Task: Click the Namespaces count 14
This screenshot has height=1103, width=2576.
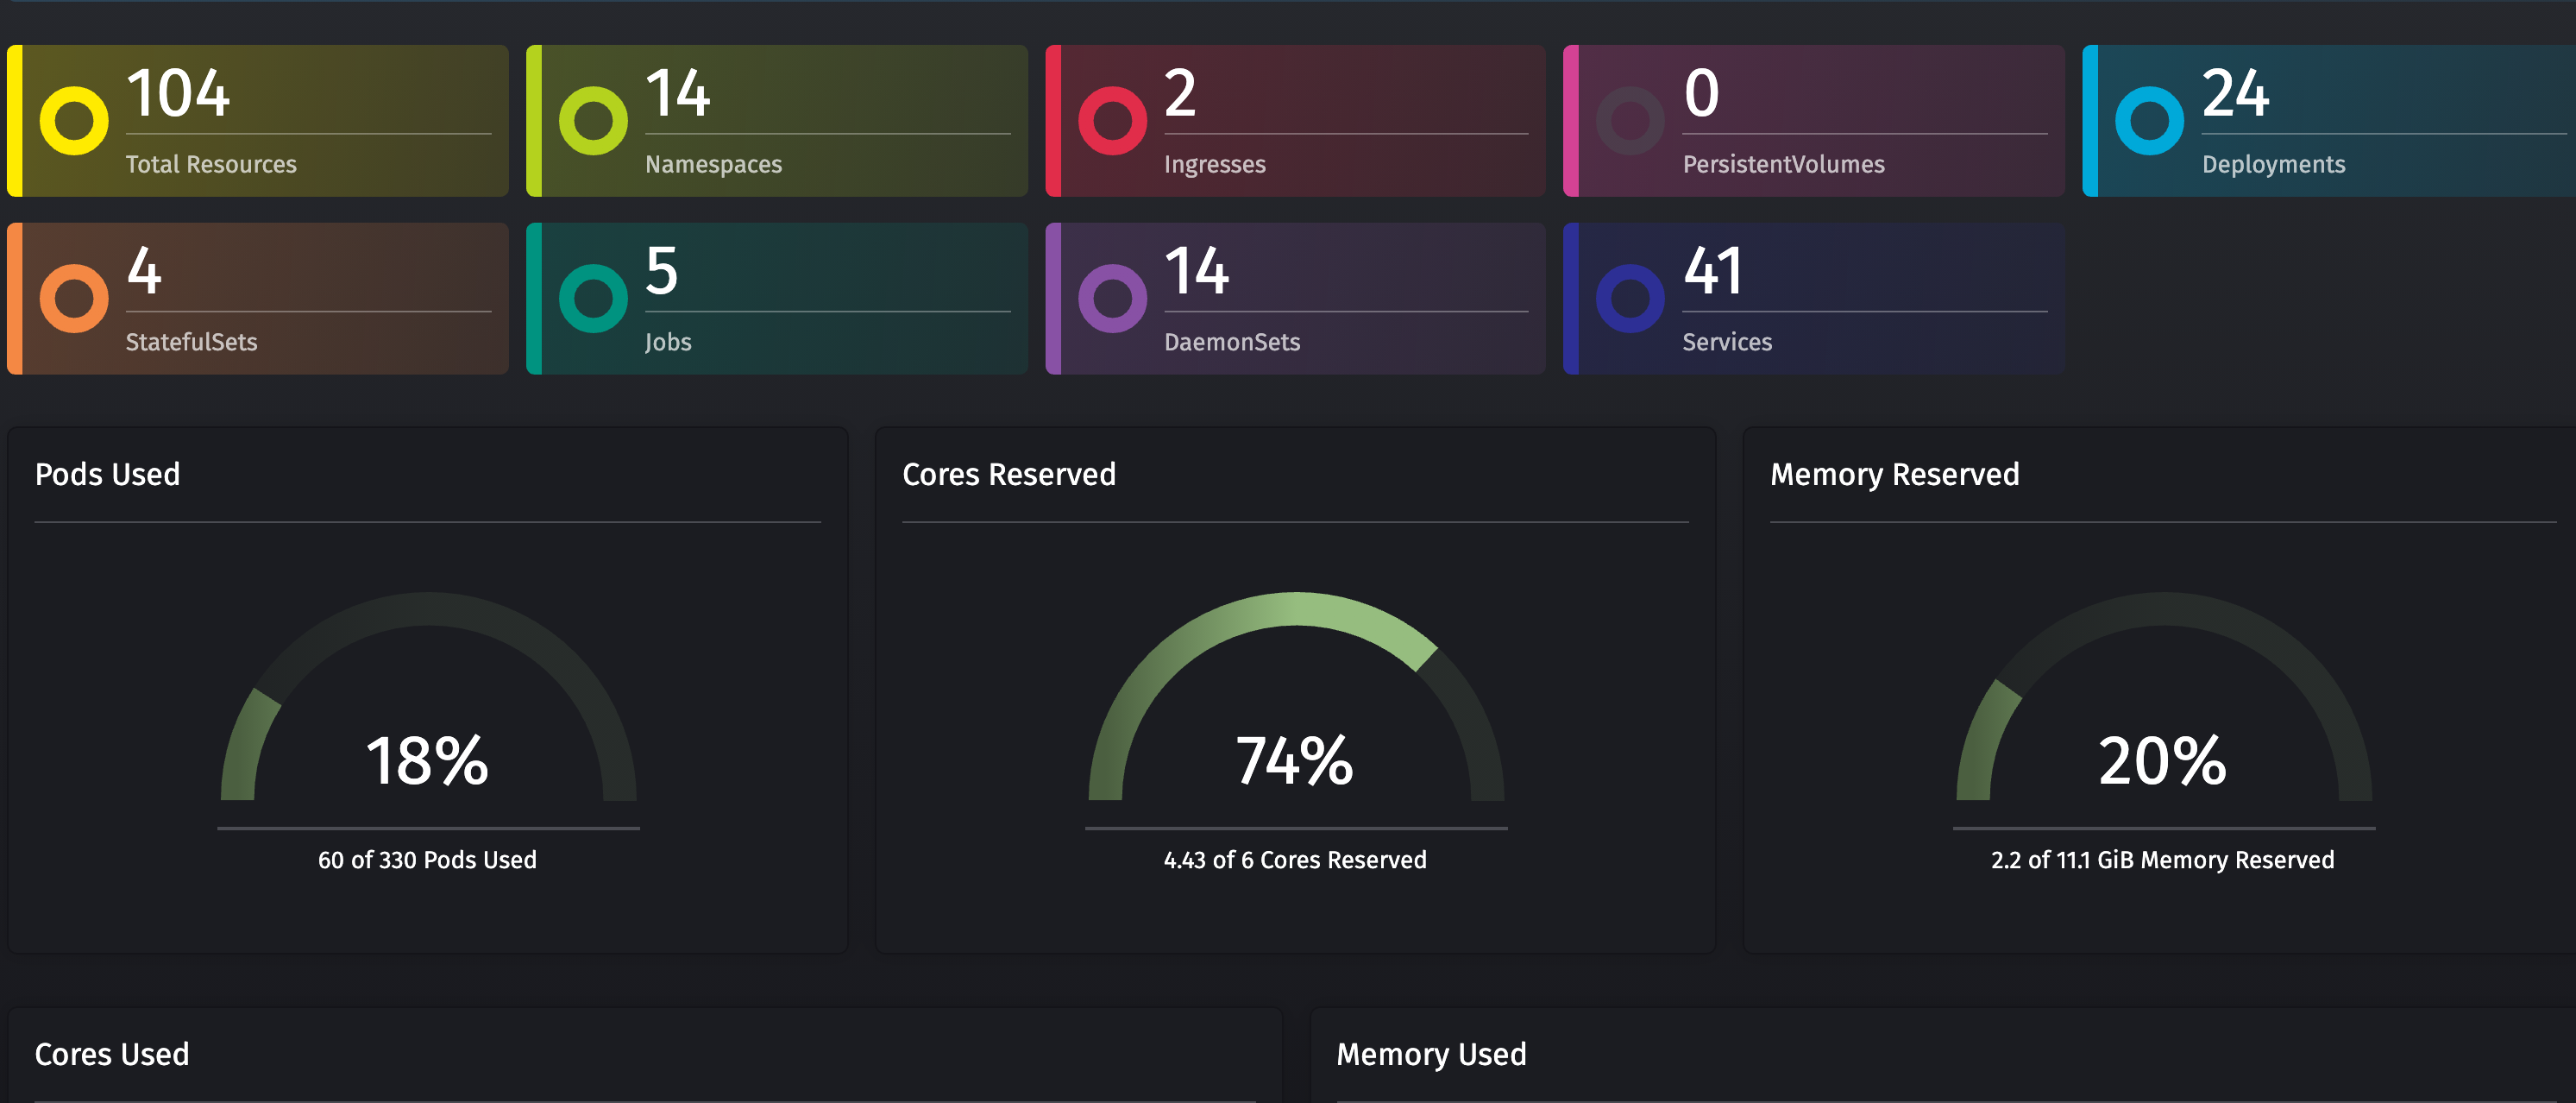Action: pos(675,95)
